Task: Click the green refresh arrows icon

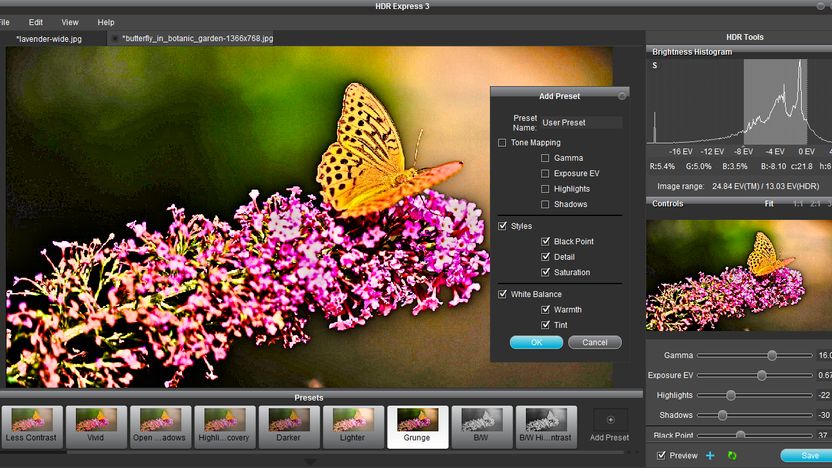Action: 732,455
